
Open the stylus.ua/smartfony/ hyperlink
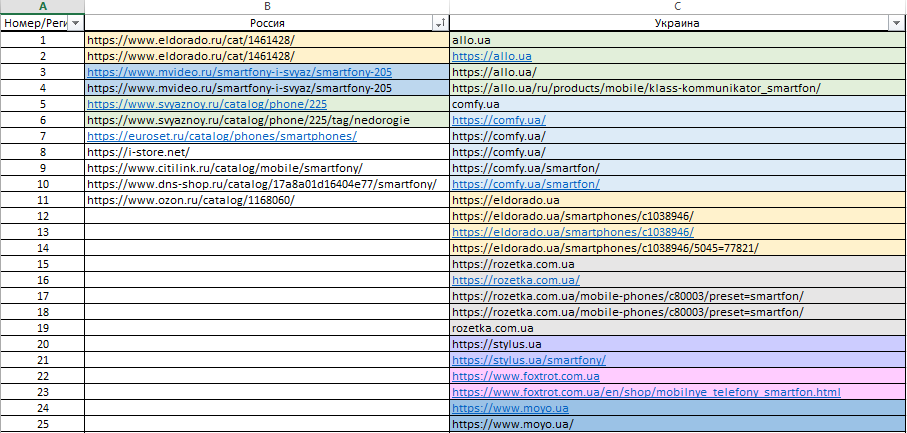coord(529,360)
